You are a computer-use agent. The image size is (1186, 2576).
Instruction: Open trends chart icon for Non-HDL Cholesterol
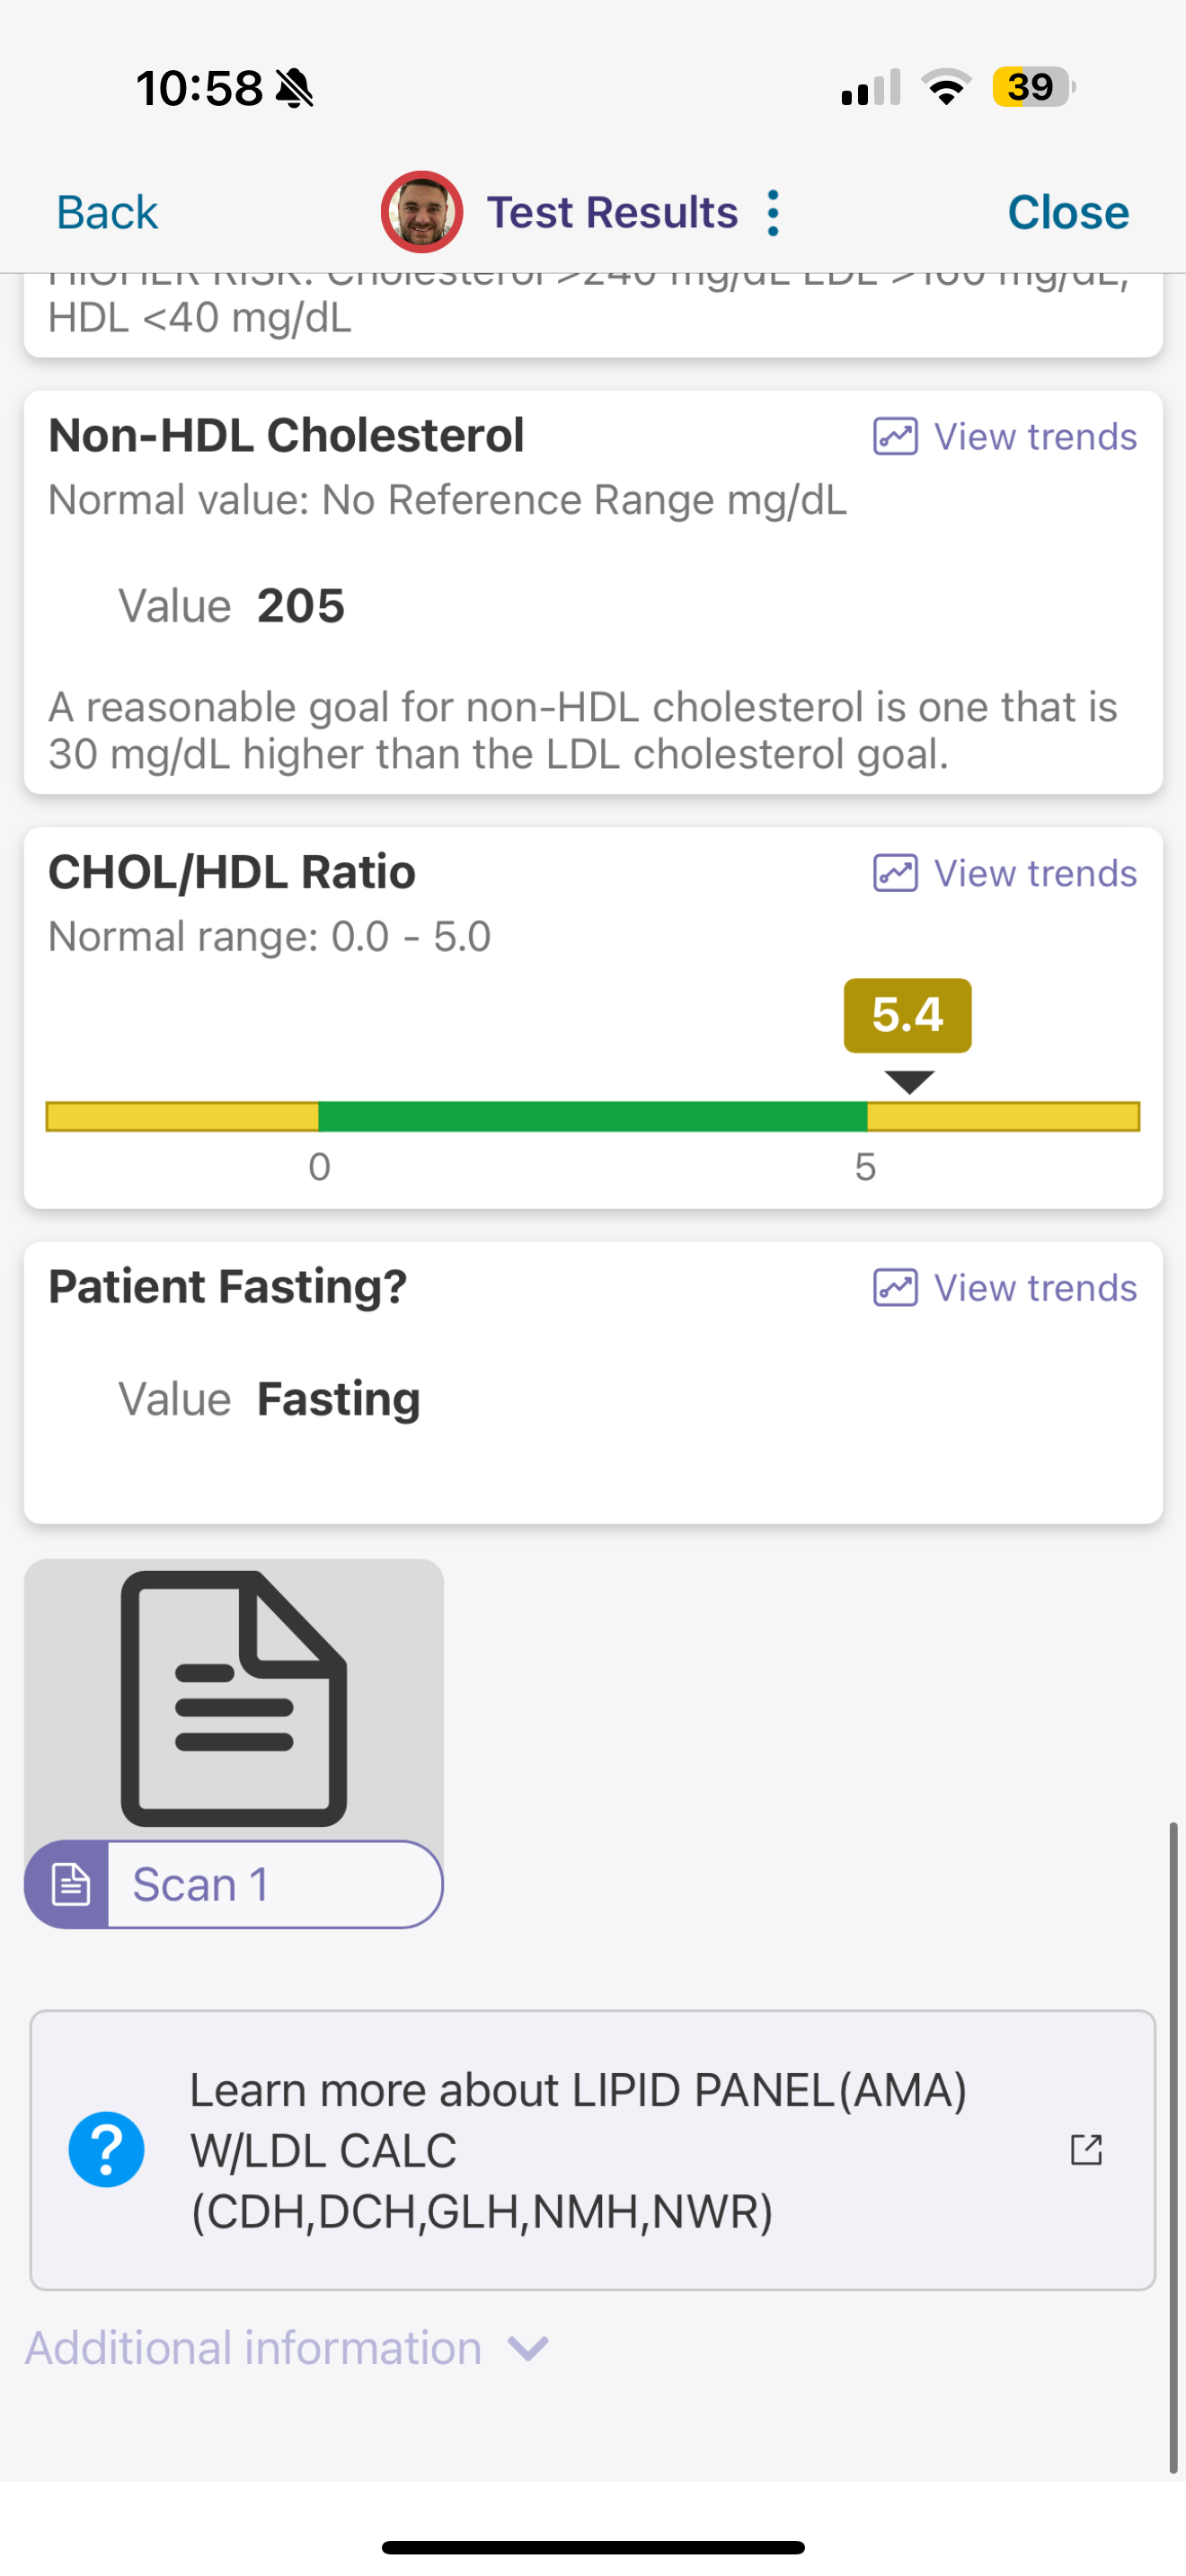[895, 437]
